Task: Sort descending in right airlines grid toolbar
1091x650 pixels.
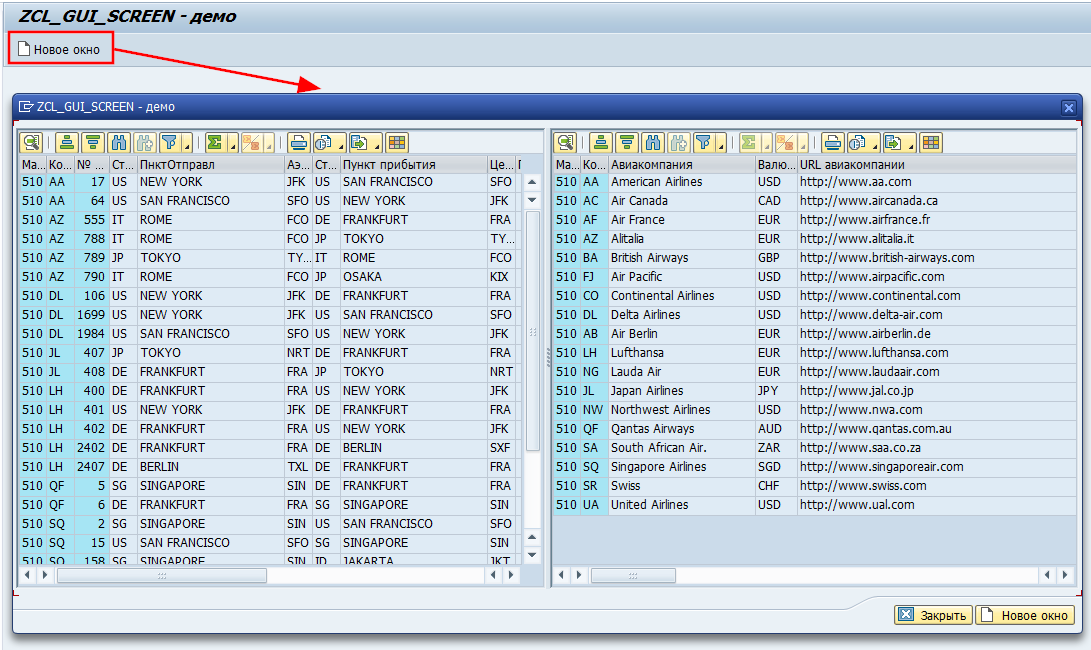Action: tap(627, 143)
